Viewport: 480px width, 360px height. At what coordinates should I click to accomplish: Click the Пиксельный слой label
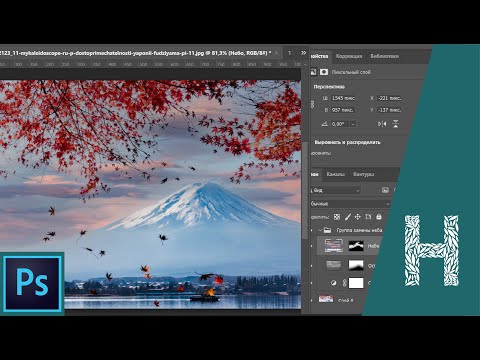tap(351, 72)
